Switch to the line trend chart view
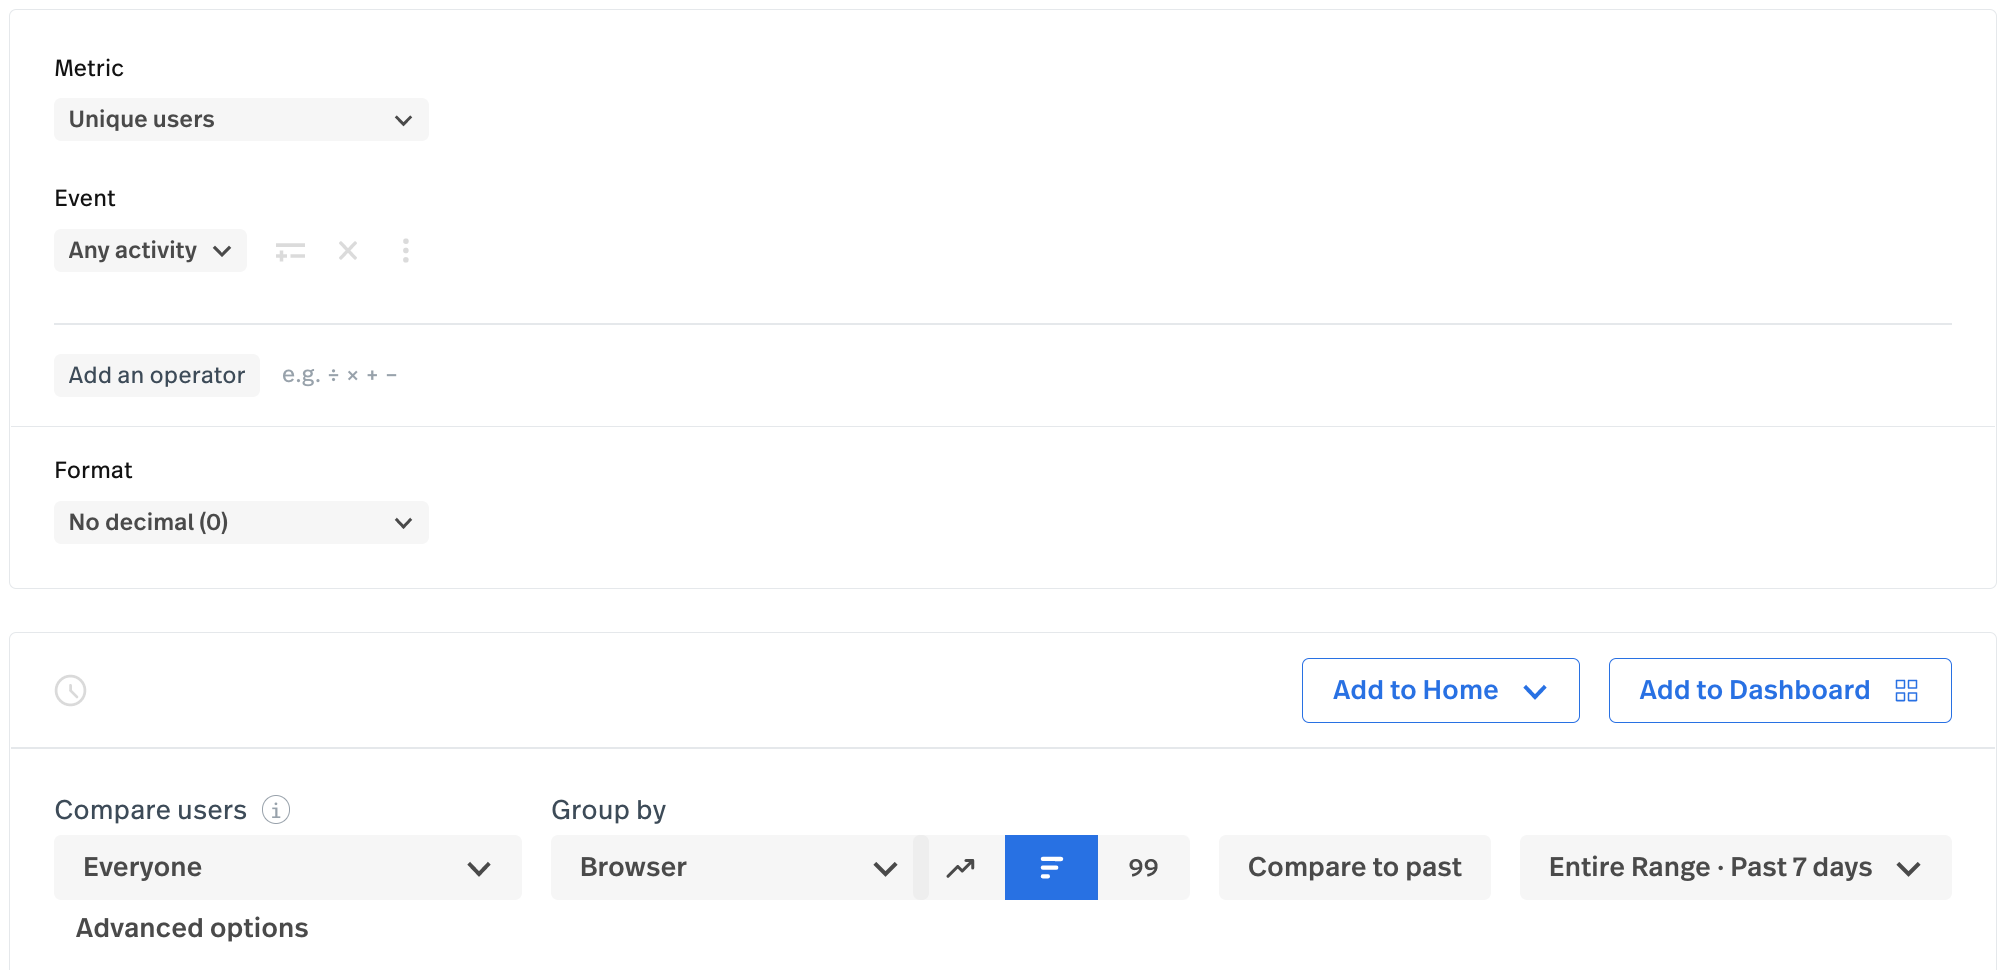This screenshot has width=2006, height=970. point(961,868)
